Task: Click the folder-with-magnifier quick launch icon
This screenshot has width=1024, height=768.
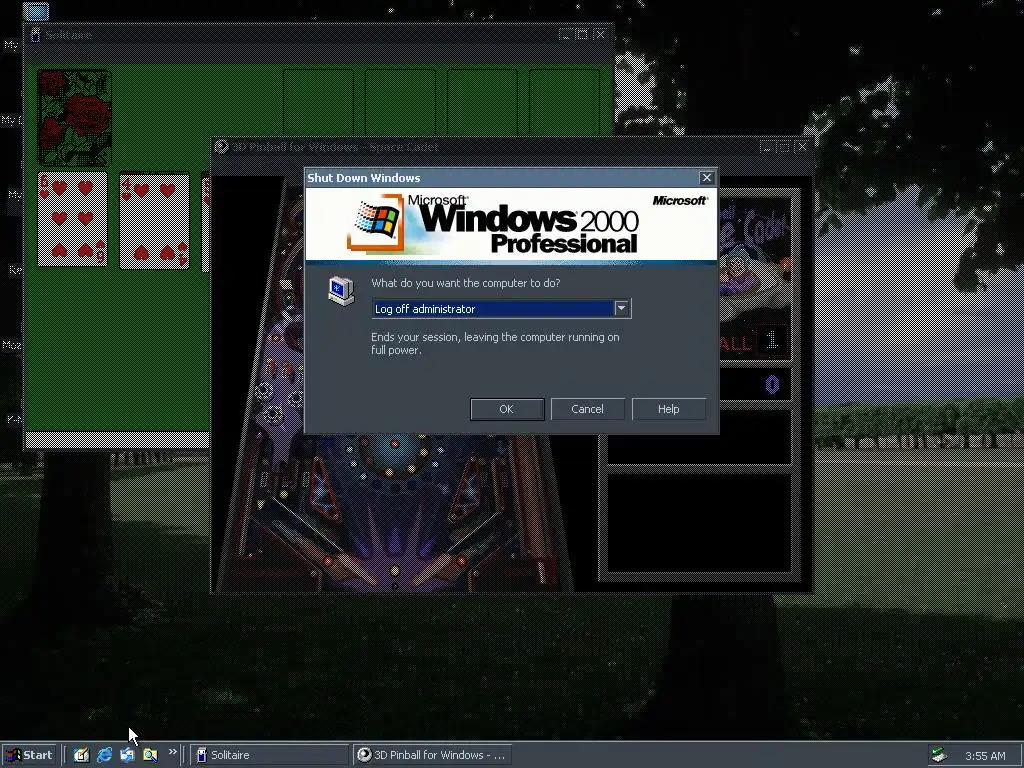Action: click(150, 755)
